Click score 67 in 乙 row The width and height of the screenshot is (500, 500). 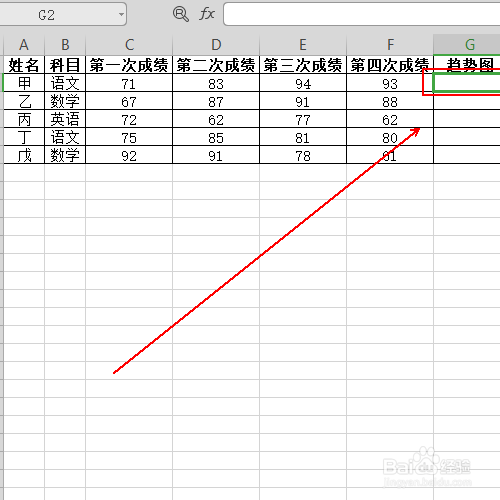tap(129, 101)
